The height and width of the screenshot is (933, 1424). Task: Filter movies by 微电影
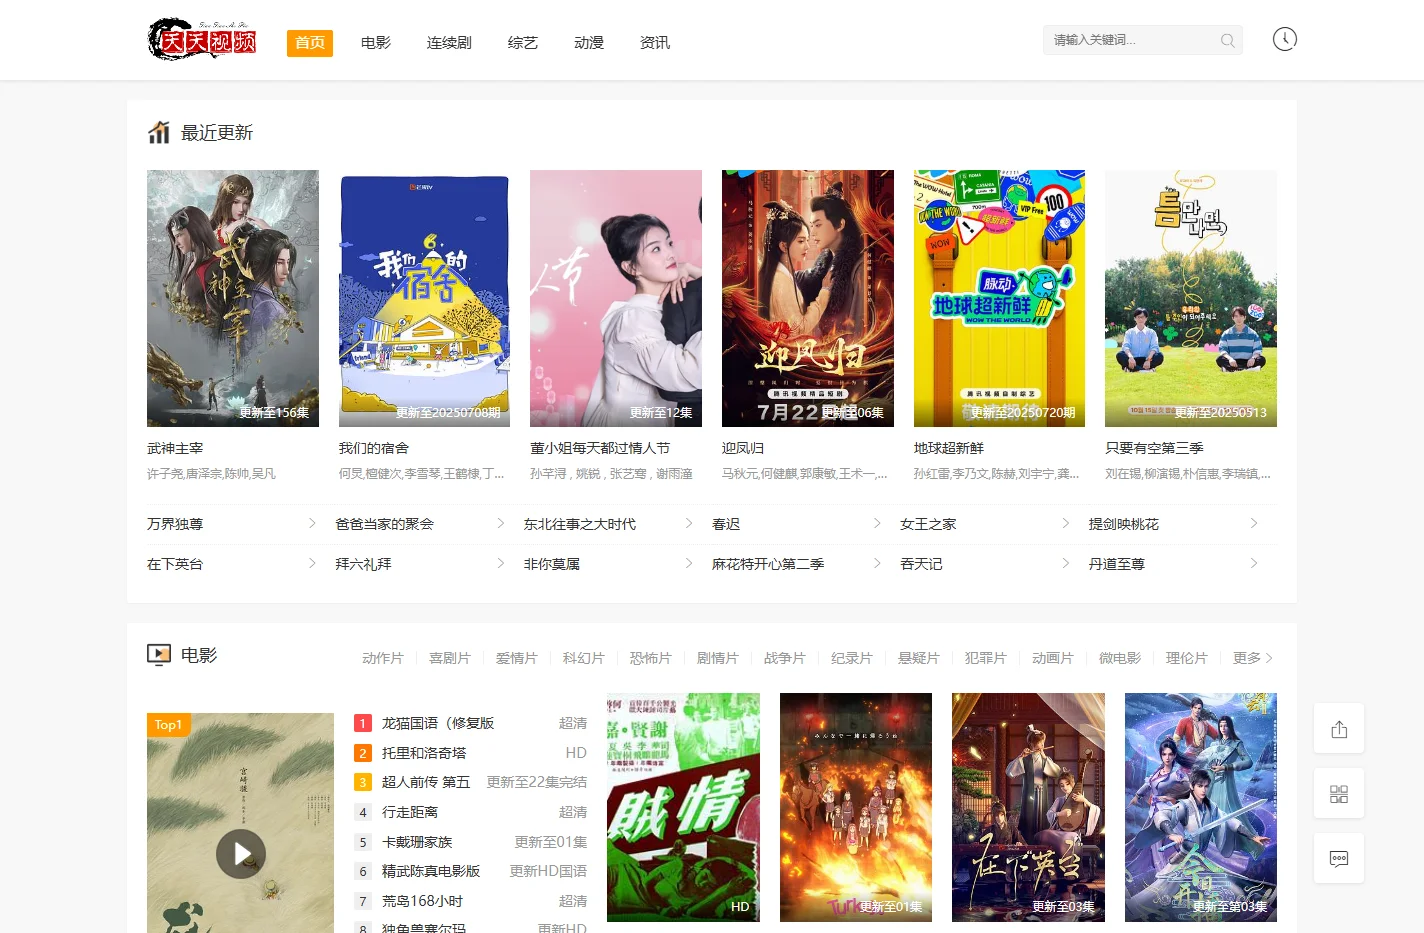1120,658
